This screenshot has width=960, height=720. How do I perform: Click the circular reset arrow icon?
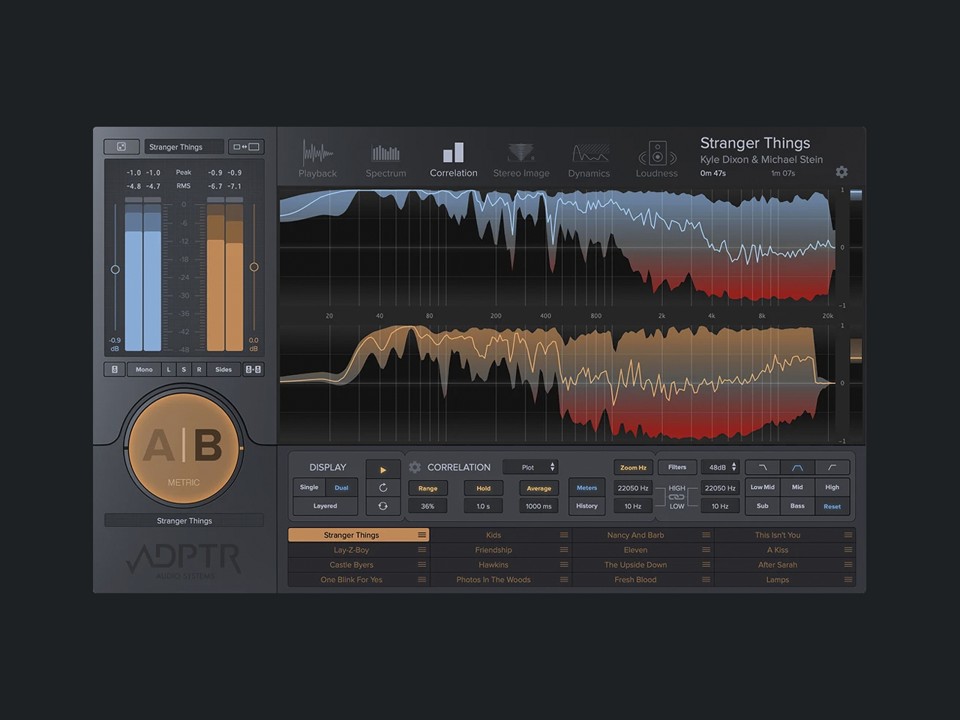[383, 488]
